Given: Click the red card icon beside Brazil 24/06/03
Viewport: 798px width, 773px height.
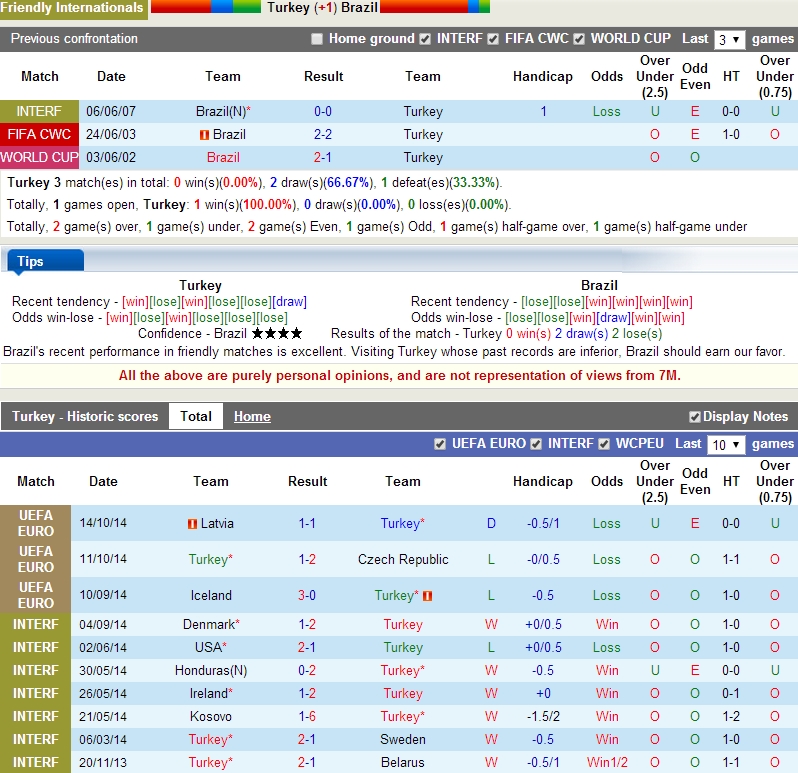Looking at the screenshot, I should [x=204, y=135].
